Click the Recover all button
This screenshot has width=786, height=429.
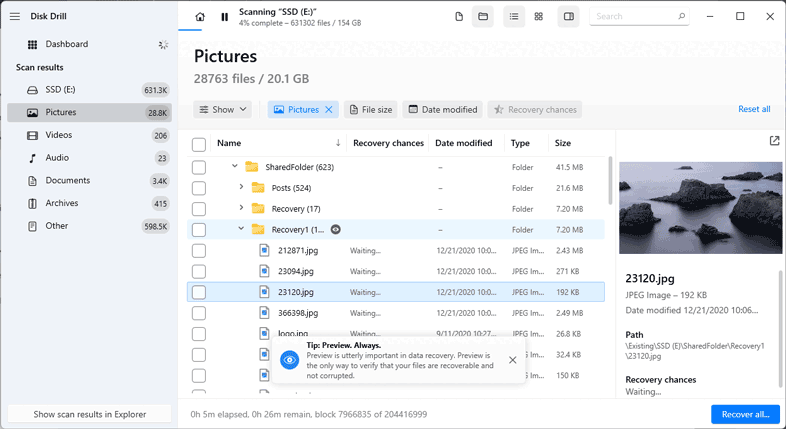tap(744, 414)
